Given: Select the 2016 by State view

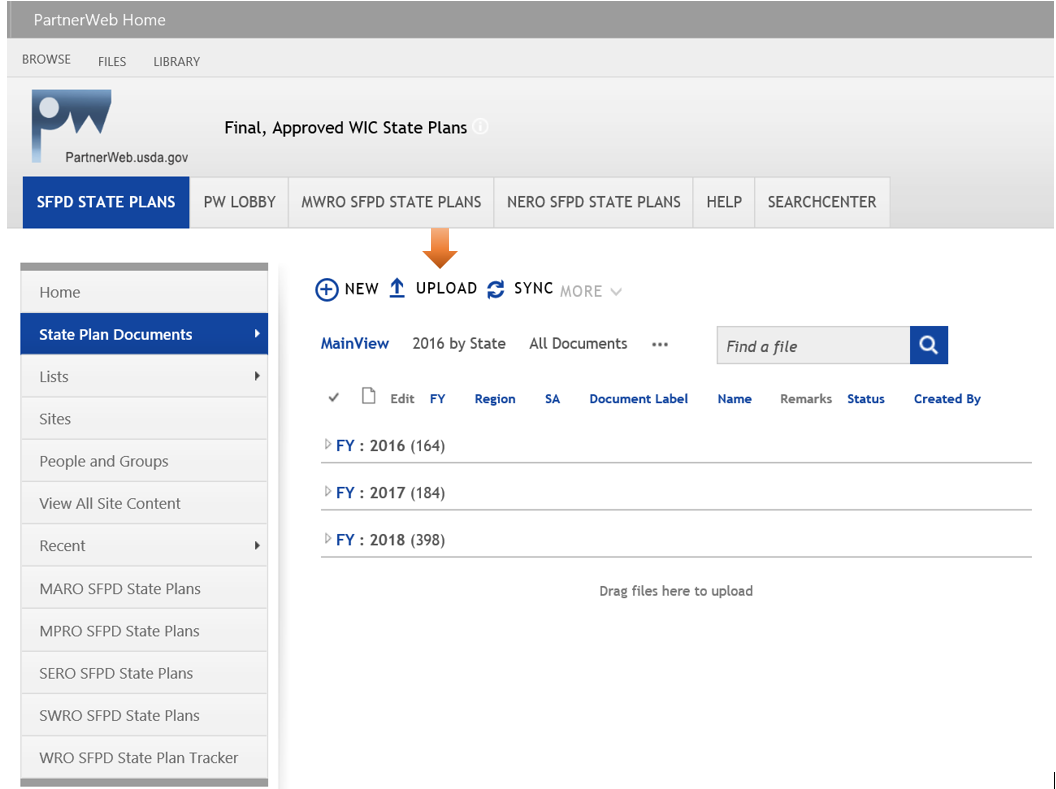Looking at the screenshot, I should point(458,343).
